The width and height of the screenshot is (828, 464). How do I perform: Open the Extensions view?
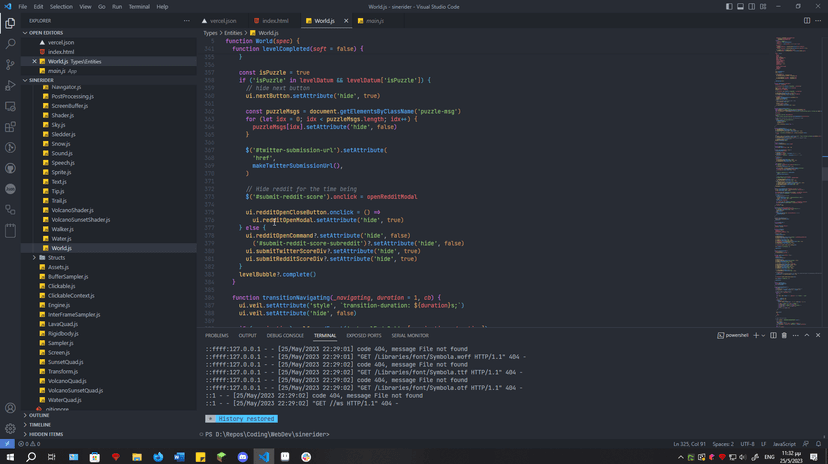(10, 127)
